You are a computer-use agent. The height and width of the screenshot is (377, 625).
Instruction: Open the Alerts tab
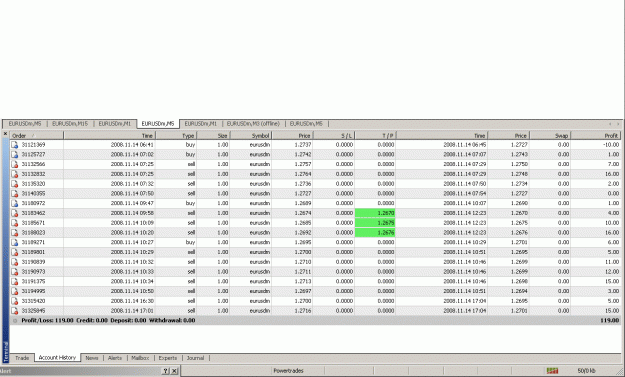point(115,358)
